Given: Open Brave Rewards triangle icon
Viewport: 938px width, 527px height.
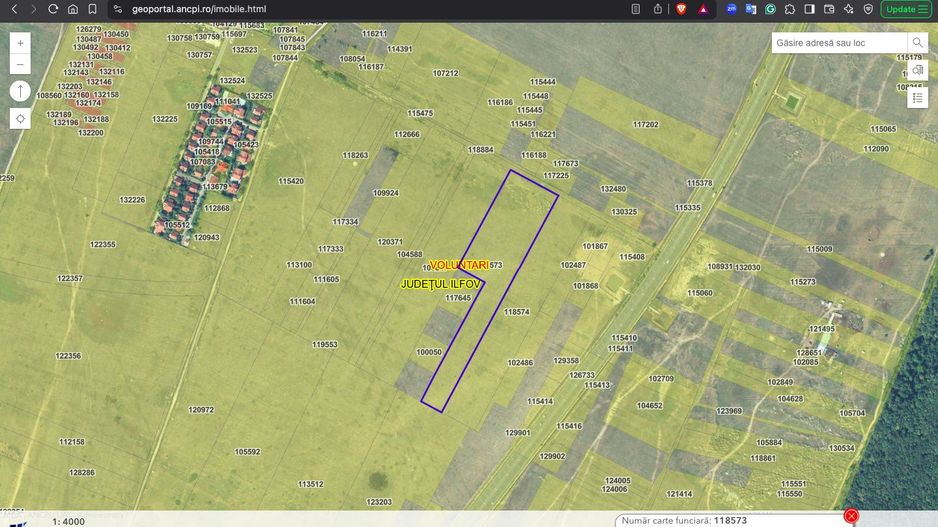Looking at the screenshot, I should pos(703,9).
